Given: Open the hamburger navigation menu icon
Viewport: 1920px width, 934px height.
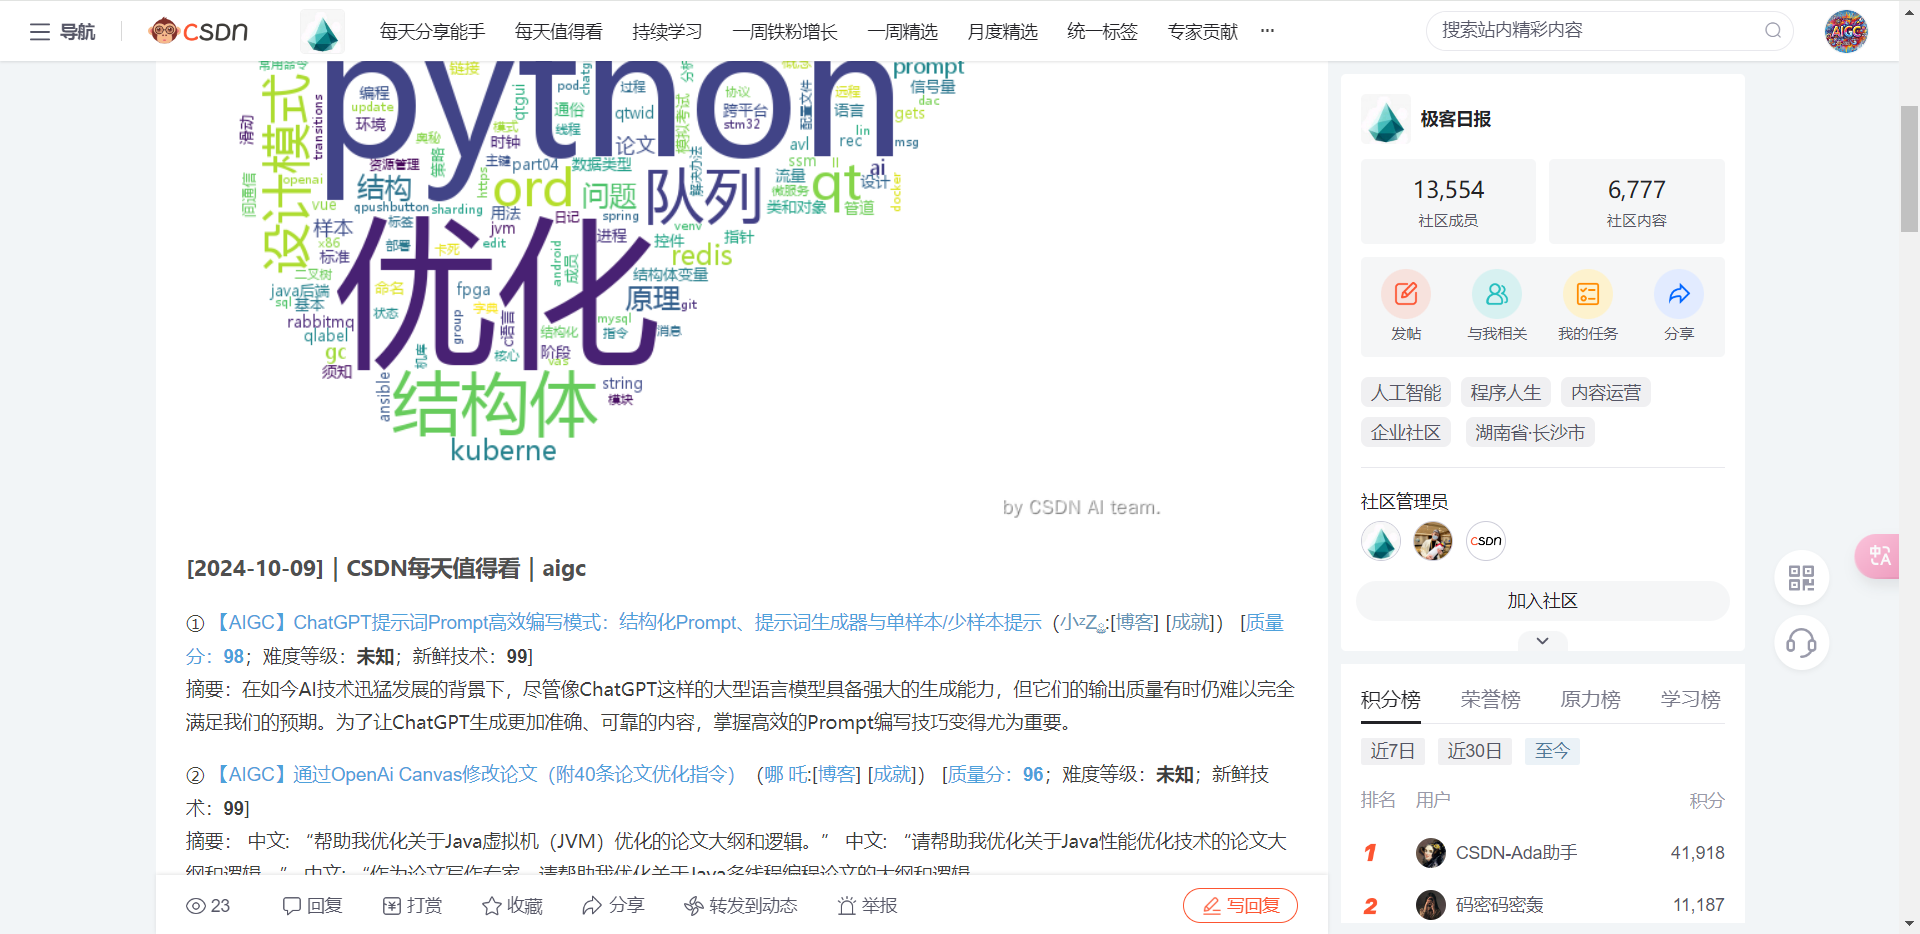Looking at the screenshot, I should (40, 32).
